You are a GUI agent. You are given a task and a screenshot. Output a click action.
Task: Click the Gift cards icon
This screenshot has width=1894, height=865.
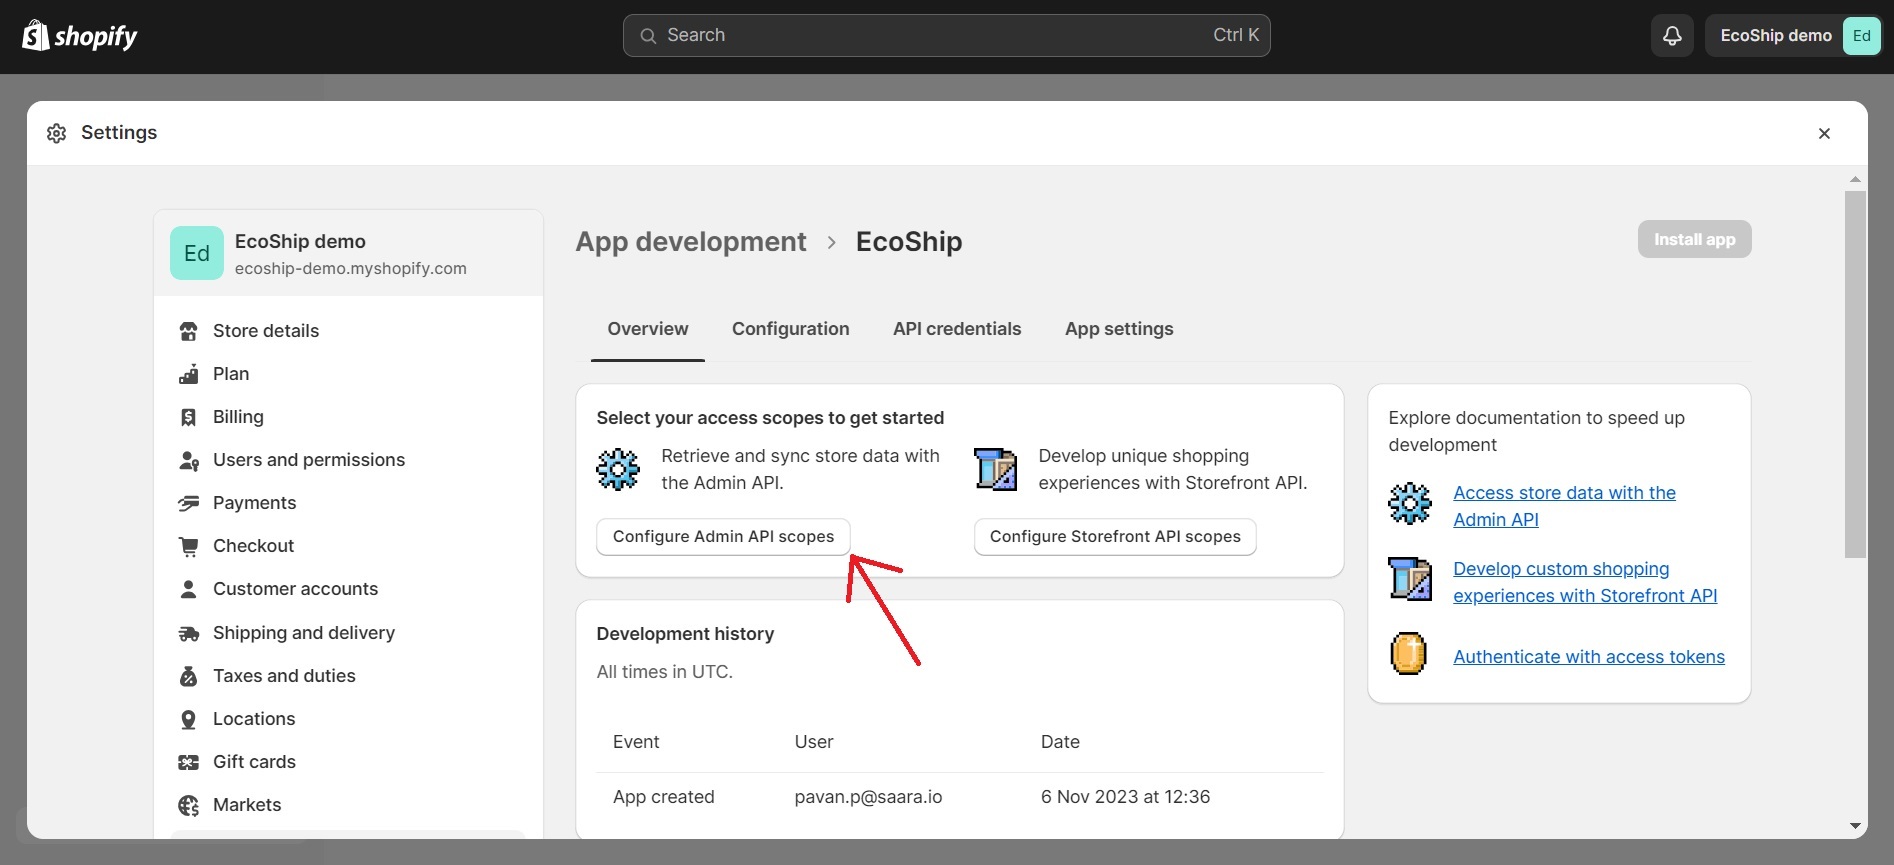click(x=188, y=762)
